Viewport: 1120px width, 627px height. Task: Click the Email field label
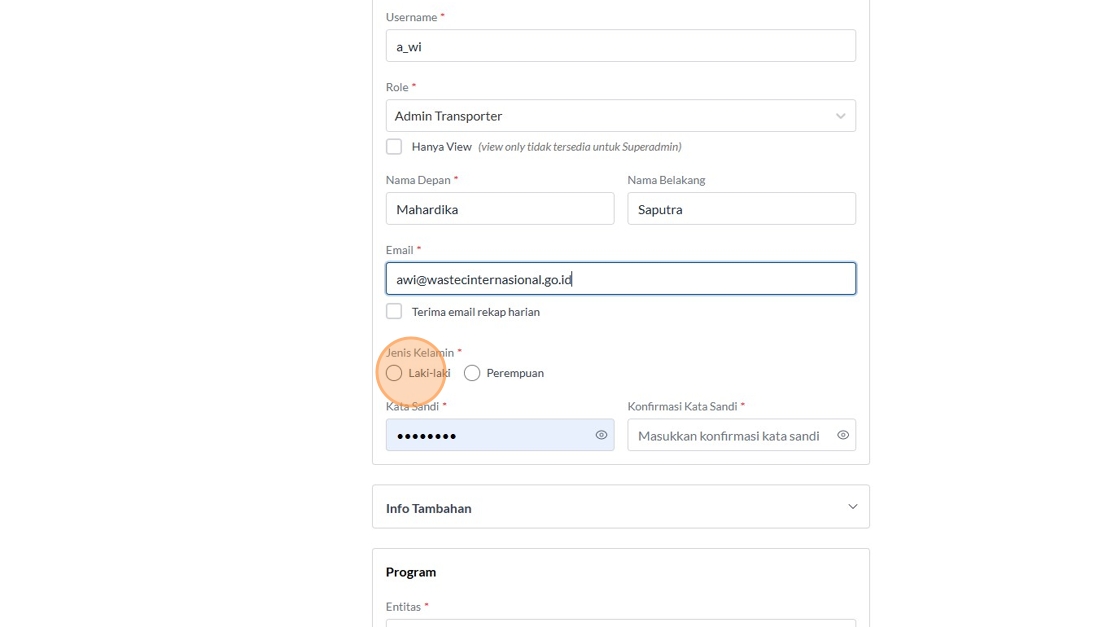[400, 250]
